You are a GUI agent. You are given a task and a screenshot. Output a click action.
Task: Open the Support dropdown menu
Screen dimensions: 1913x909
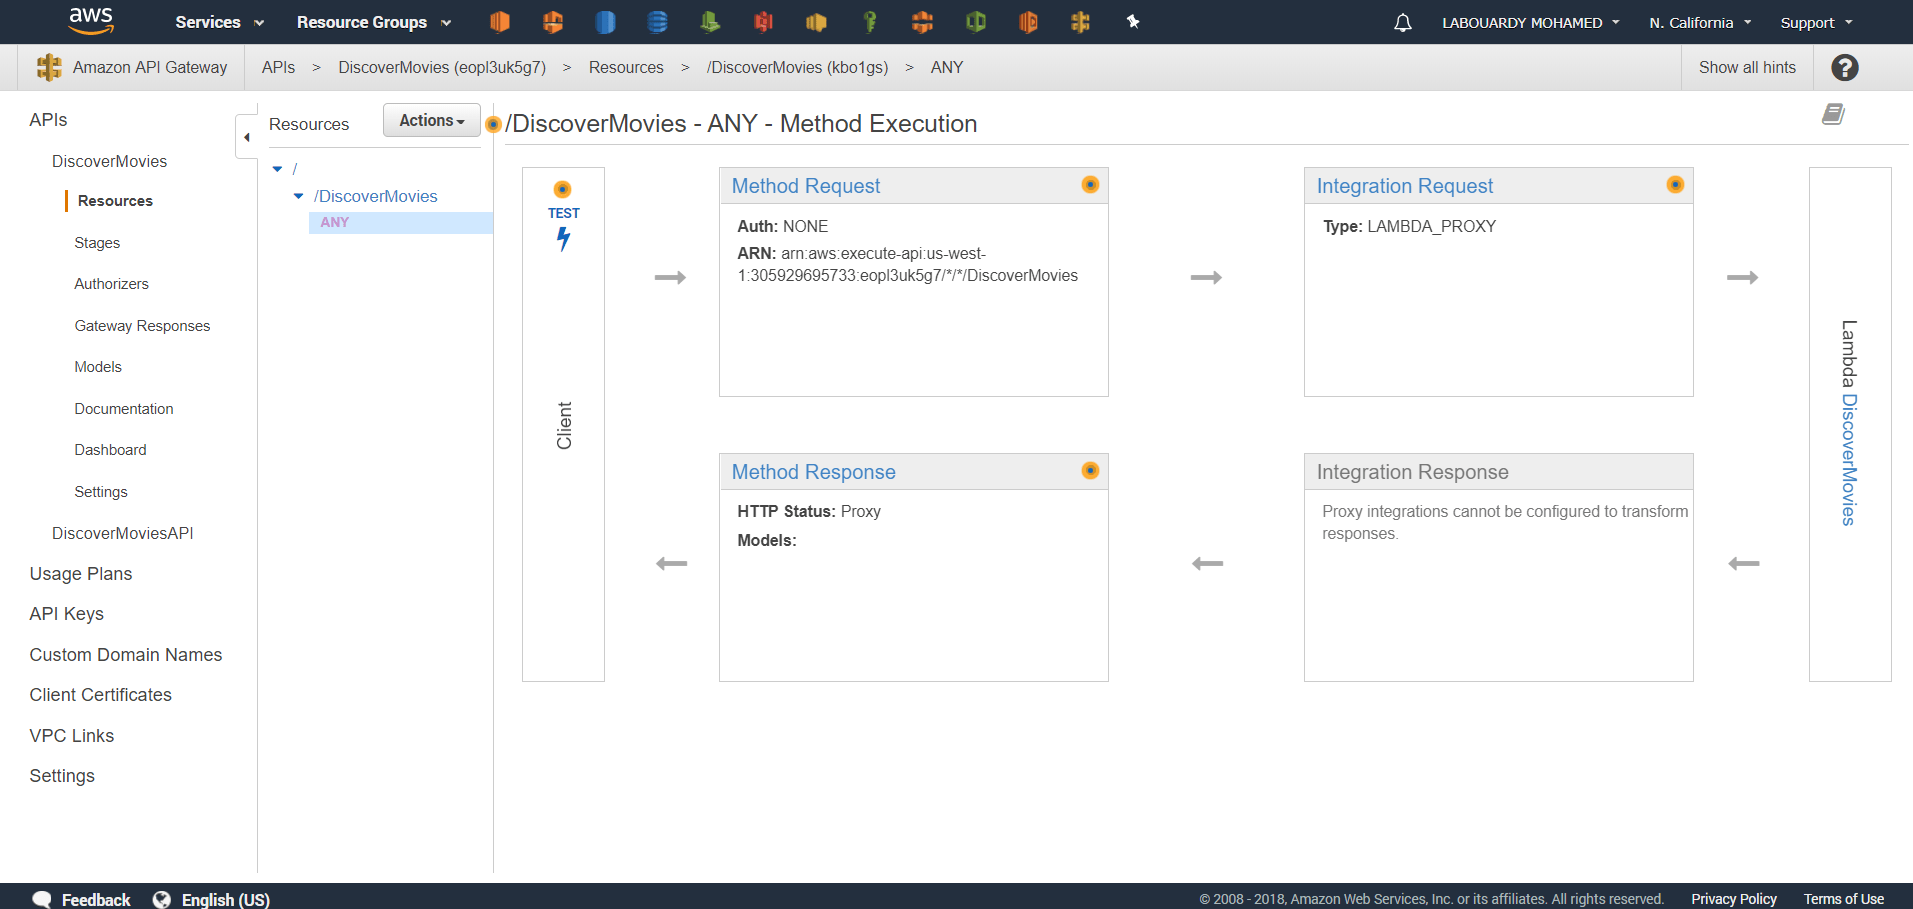tap(1816, 22)
